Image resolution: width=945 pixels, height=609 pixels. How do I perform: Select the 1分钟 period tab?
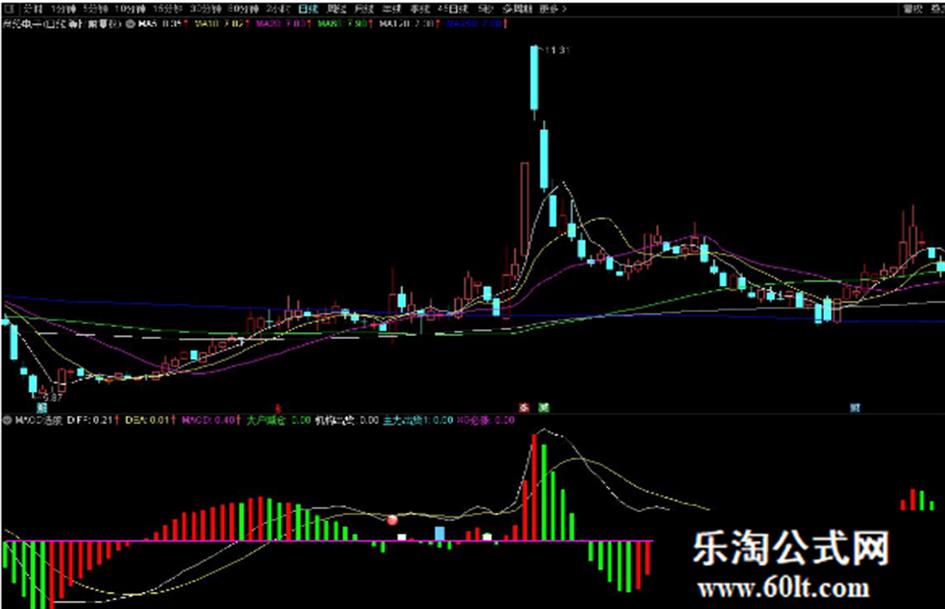(x=63, y=9)
